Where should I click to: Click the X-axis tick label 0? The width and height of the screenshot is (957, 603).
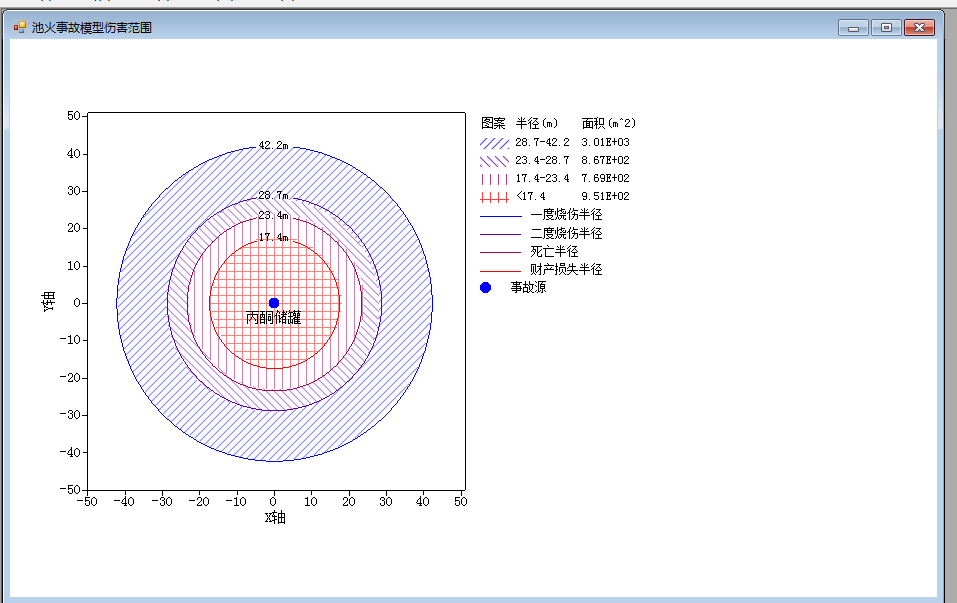273,502
